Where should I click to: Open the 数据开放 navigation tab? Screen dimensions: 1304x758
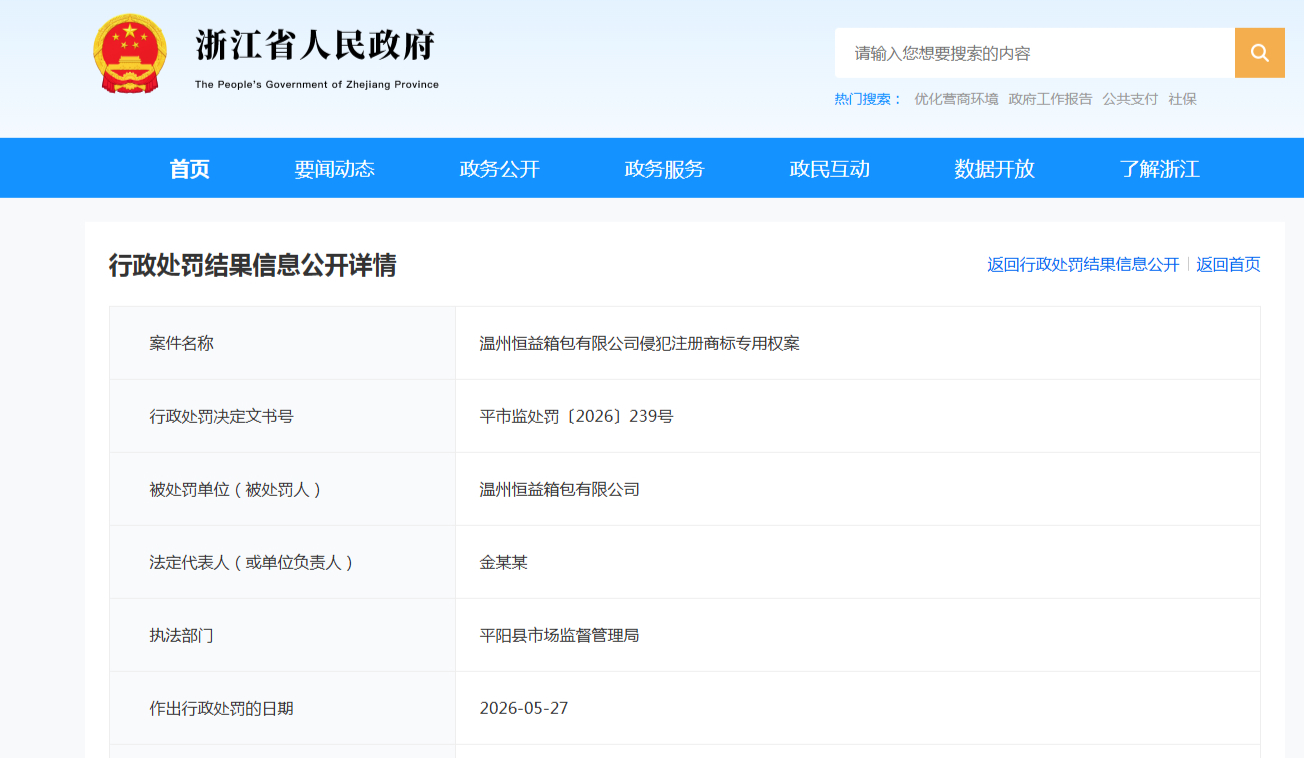coord(994,169)
